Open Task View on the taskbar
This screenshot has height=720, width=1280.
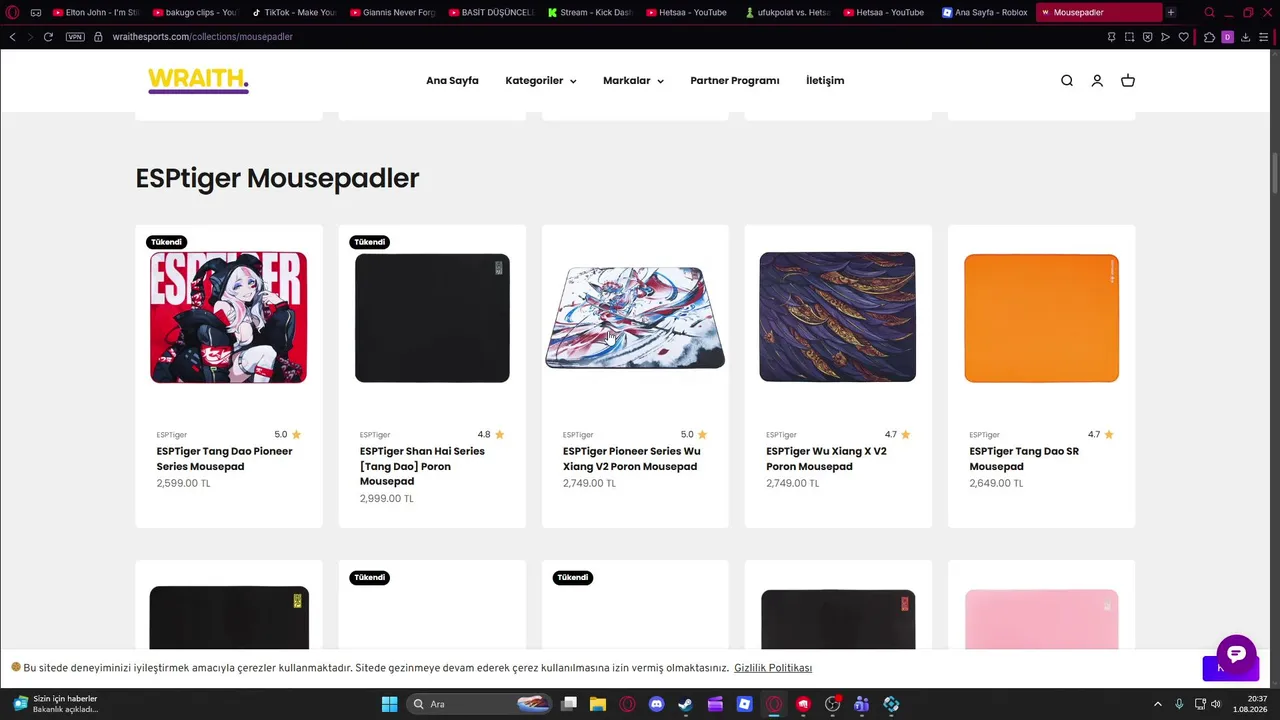569,704
